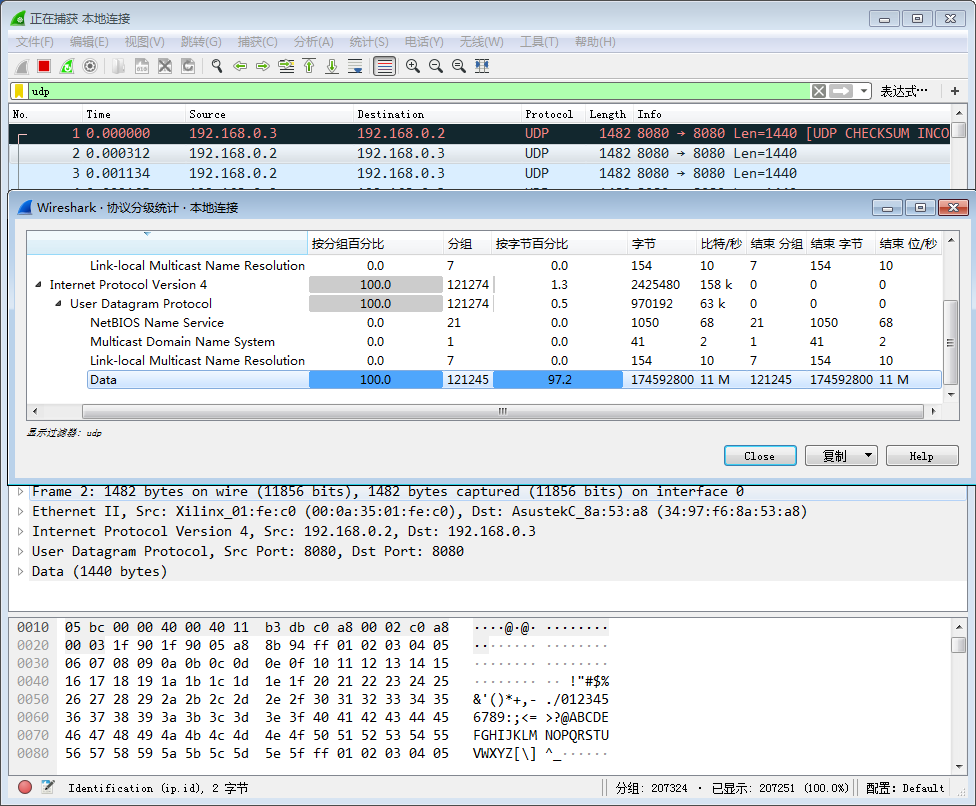Viewport: 976px width, 806px height.
Task: Expand Internet Protocol Version 4 packet details
Action: (21, 532)
